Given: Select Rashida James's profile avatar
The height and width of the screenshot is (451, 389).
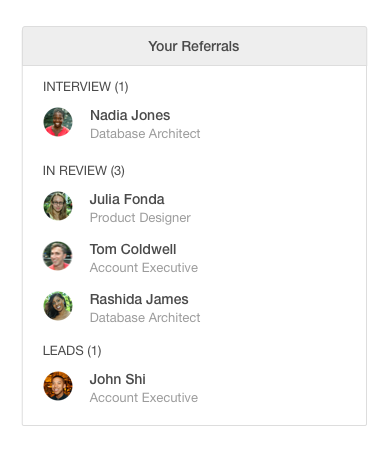Looking at the screenshot, I should pos(58,306).
